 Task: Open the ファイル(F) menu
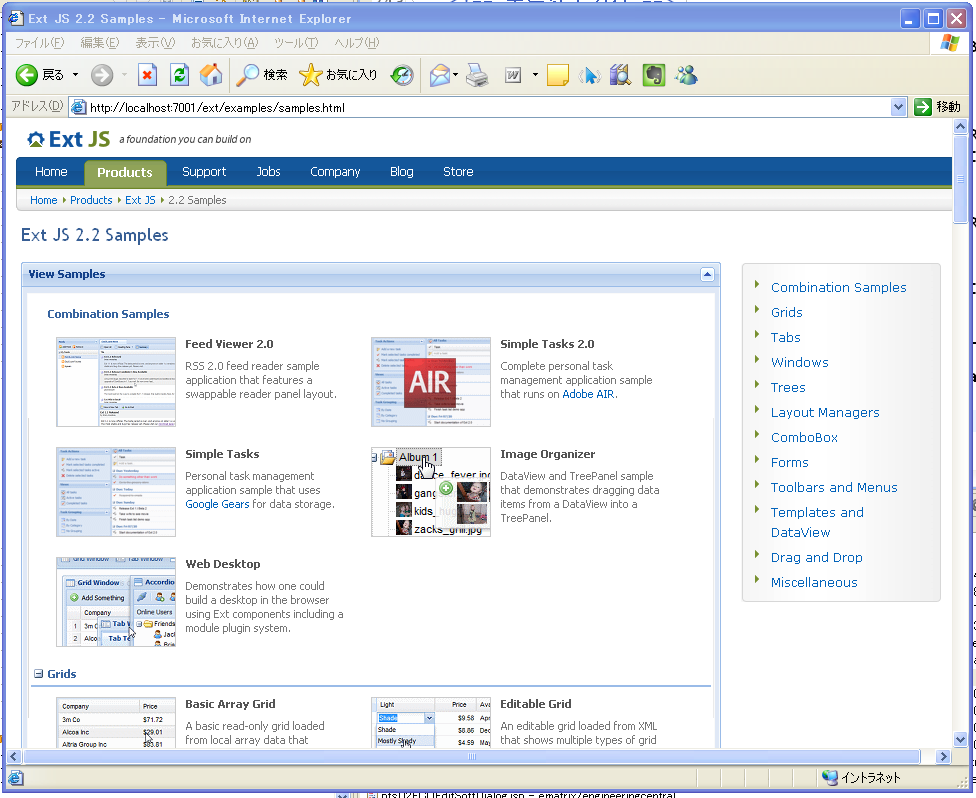[39, 42]
